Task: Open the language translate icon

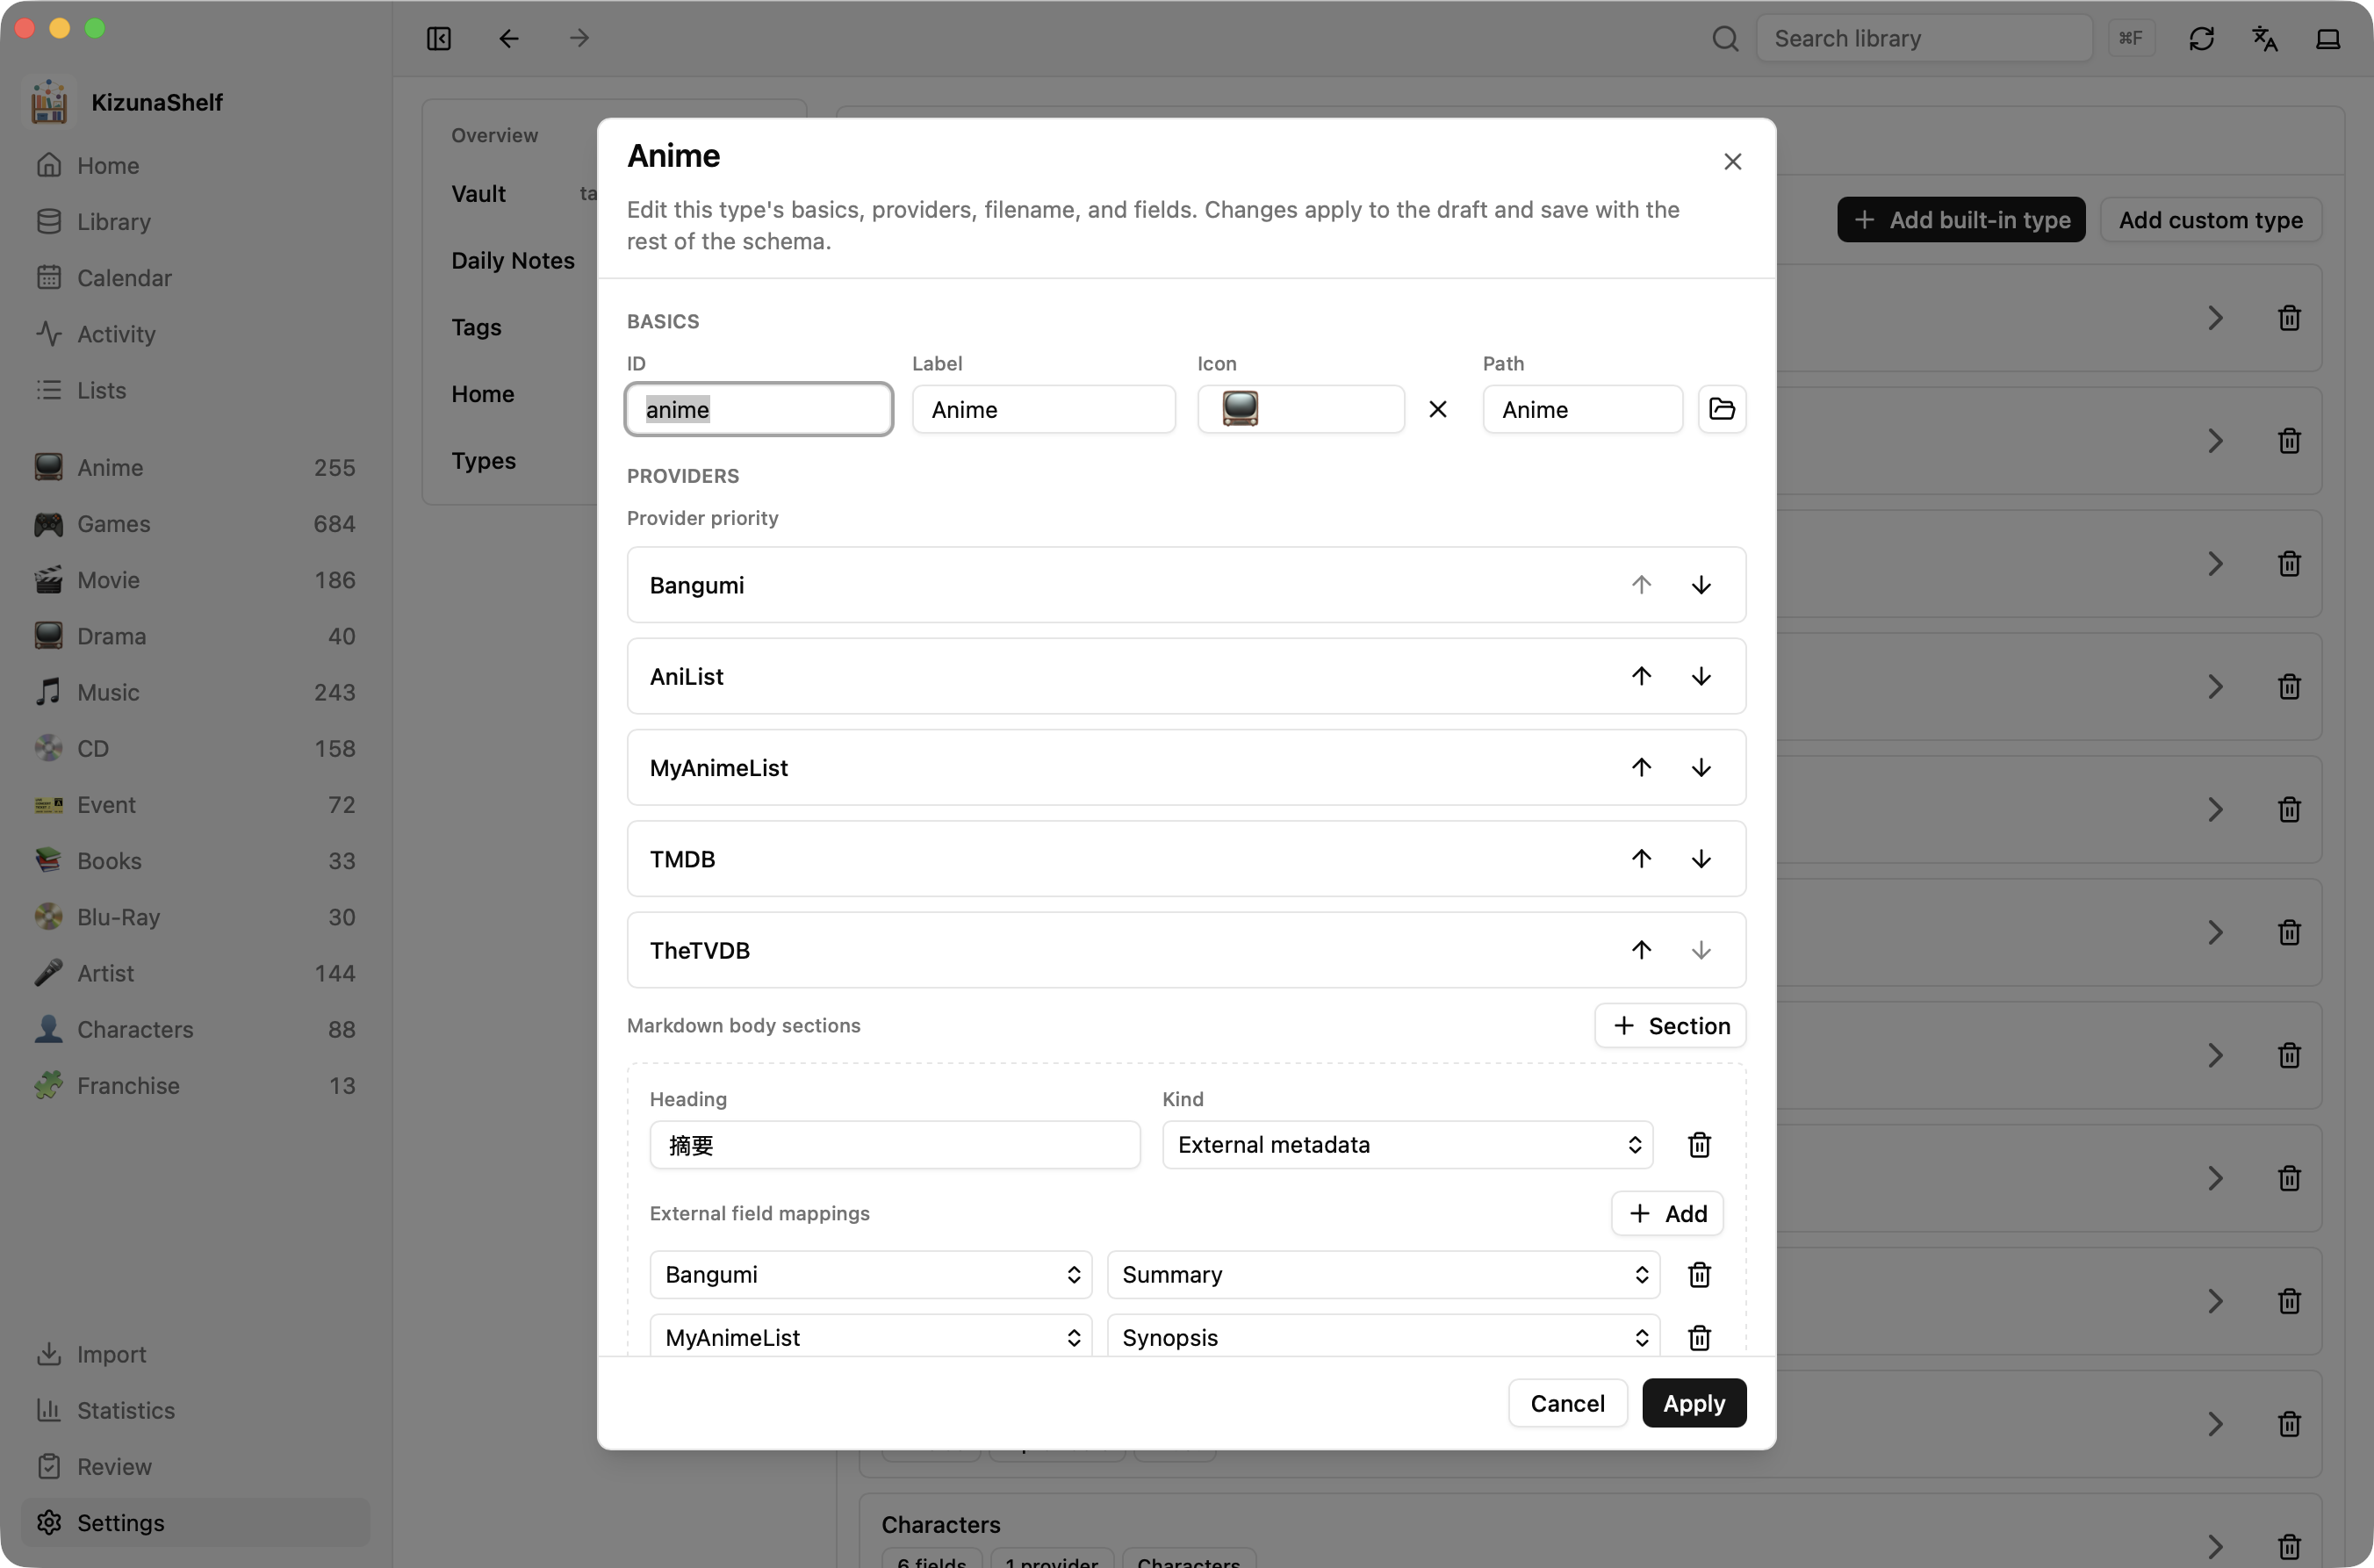Action: pyautogui.click(x=2264, y=38)
